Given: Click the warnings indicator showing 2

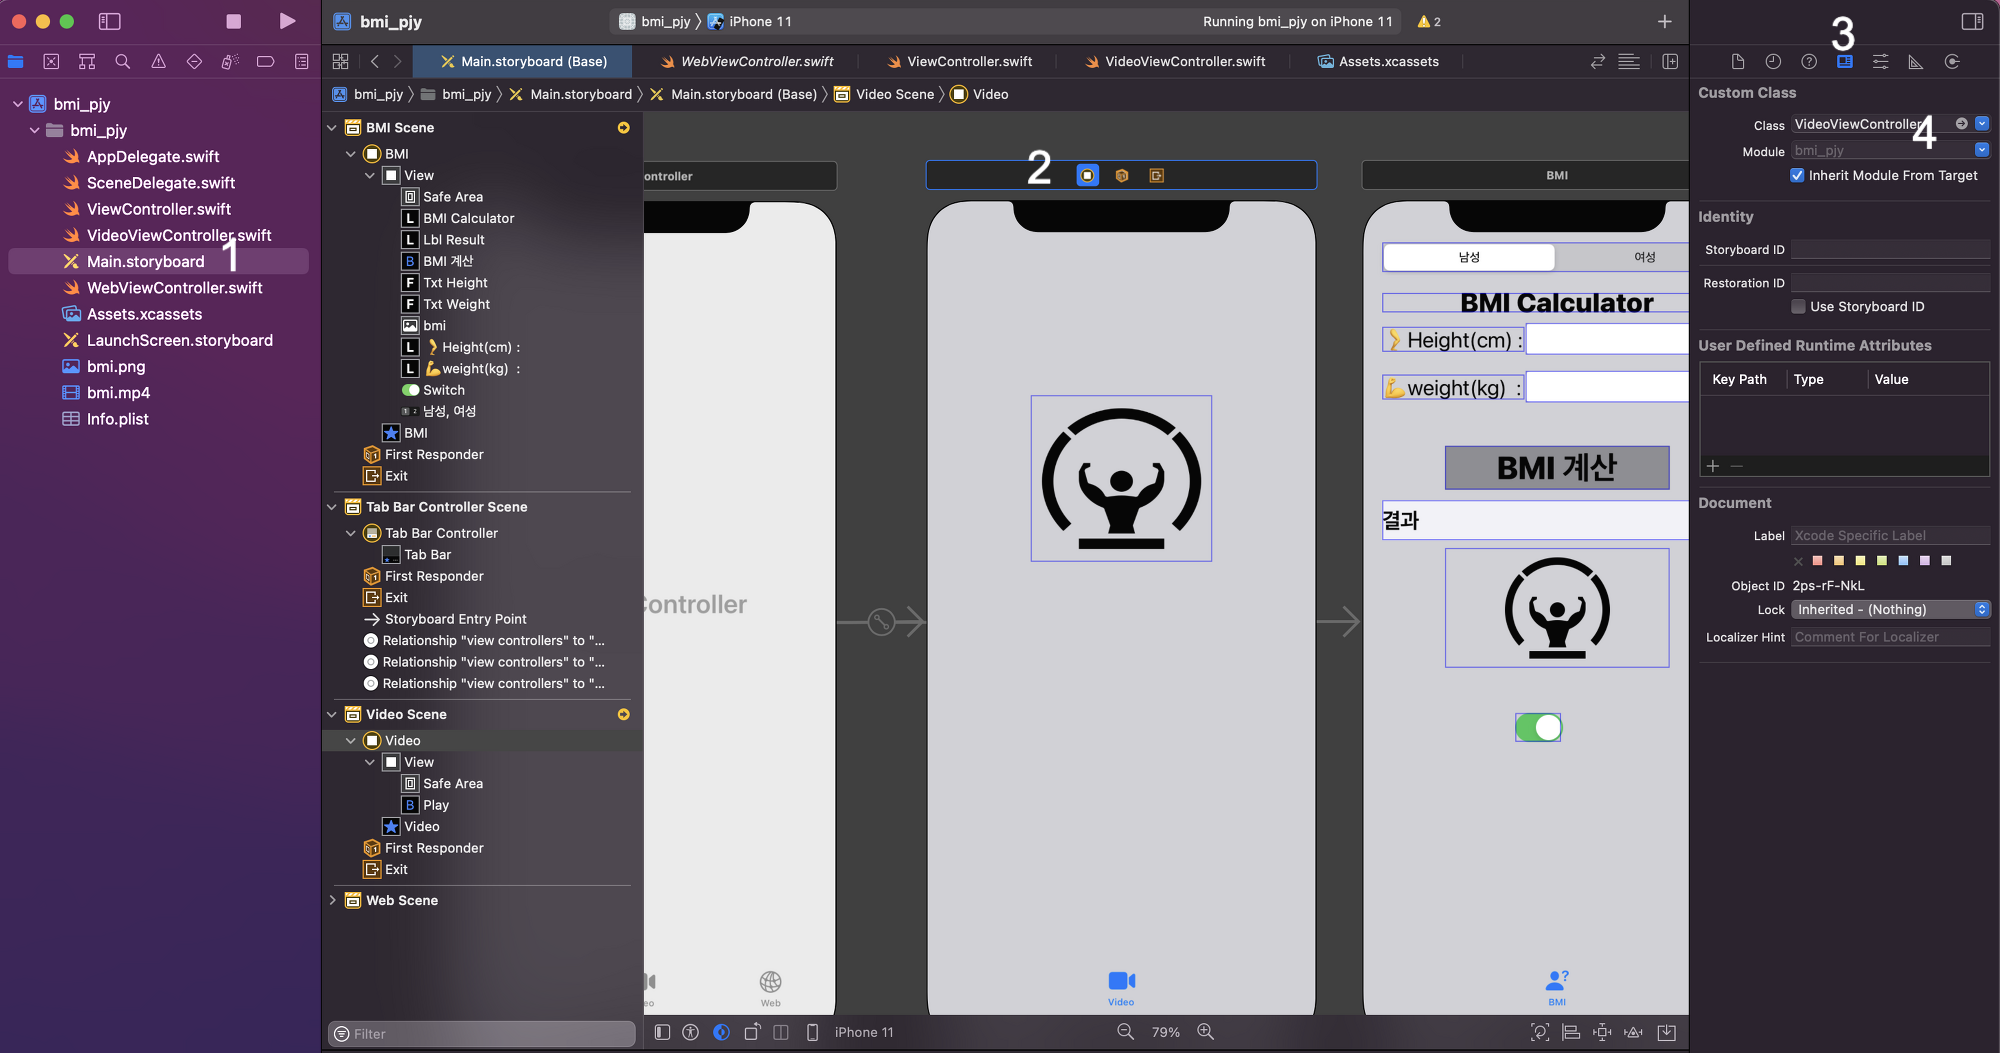Looking at the screenshot, I should click(1429, 21).
